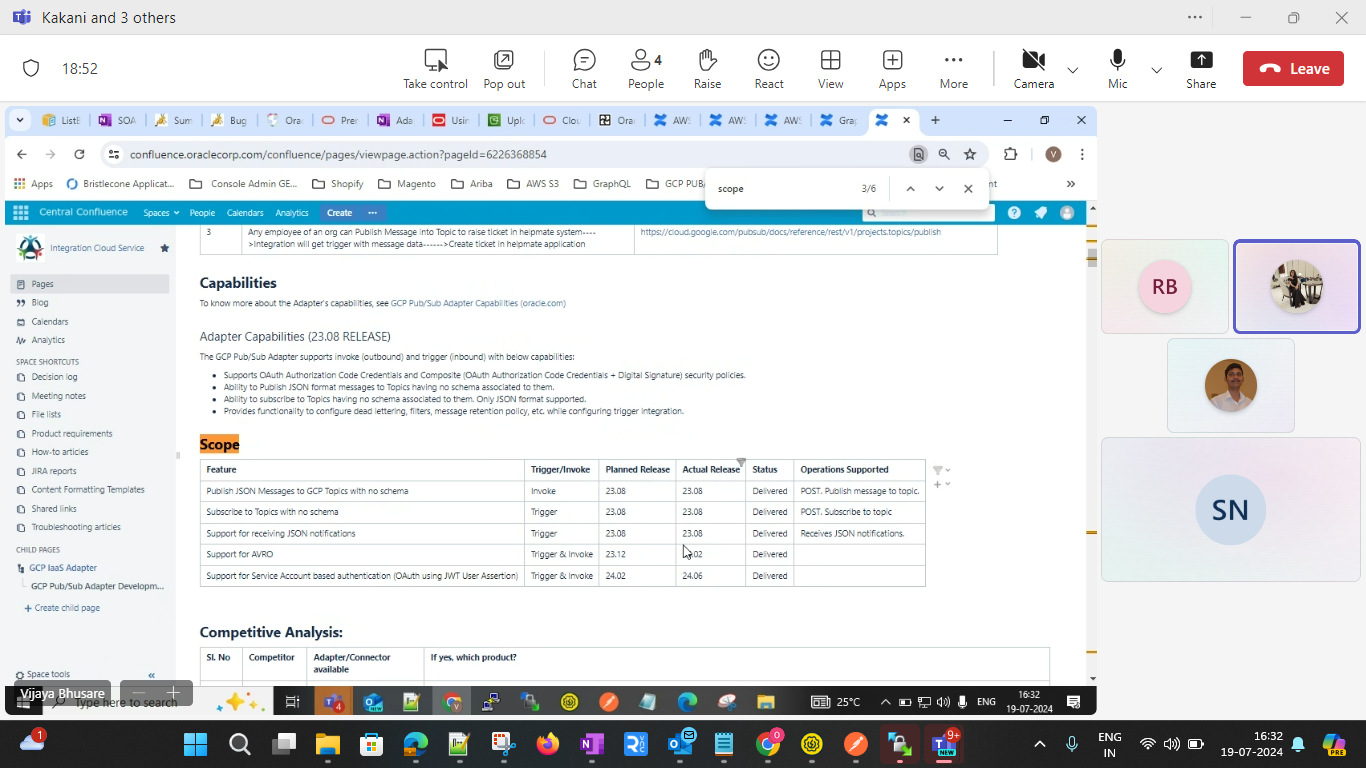
Task: Open the Windows Start menu
Action: click(x=195, y=743)
